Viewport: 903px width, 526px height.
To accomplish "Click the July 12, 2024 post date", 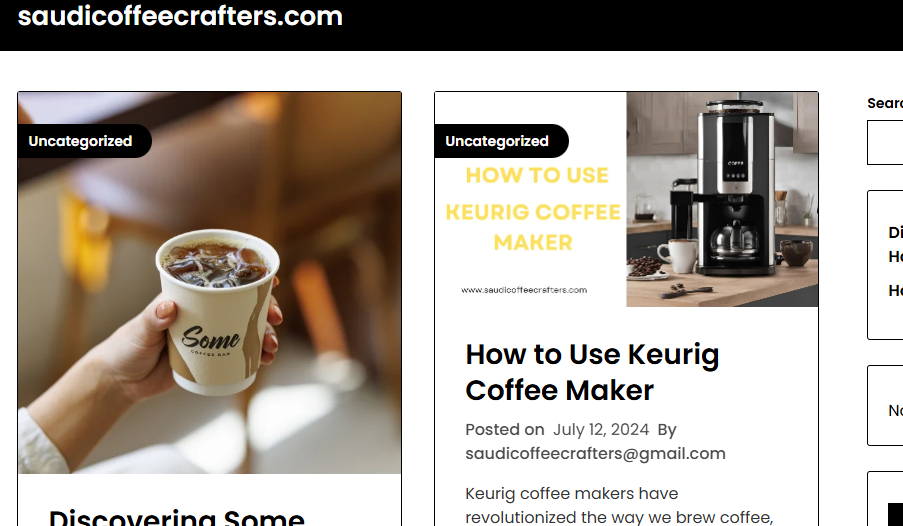I will [601, 430].
